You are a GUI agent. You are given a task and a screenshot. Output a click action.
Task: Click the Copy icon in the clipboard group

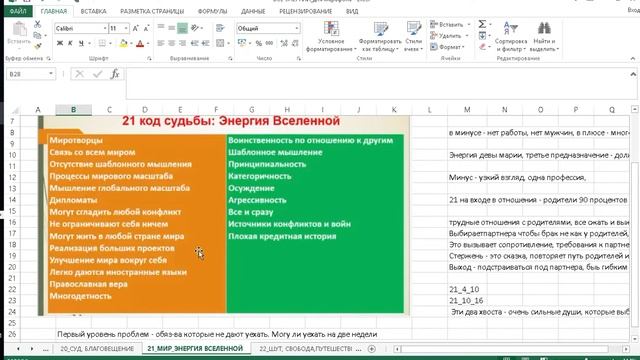(x=38, y=36)
